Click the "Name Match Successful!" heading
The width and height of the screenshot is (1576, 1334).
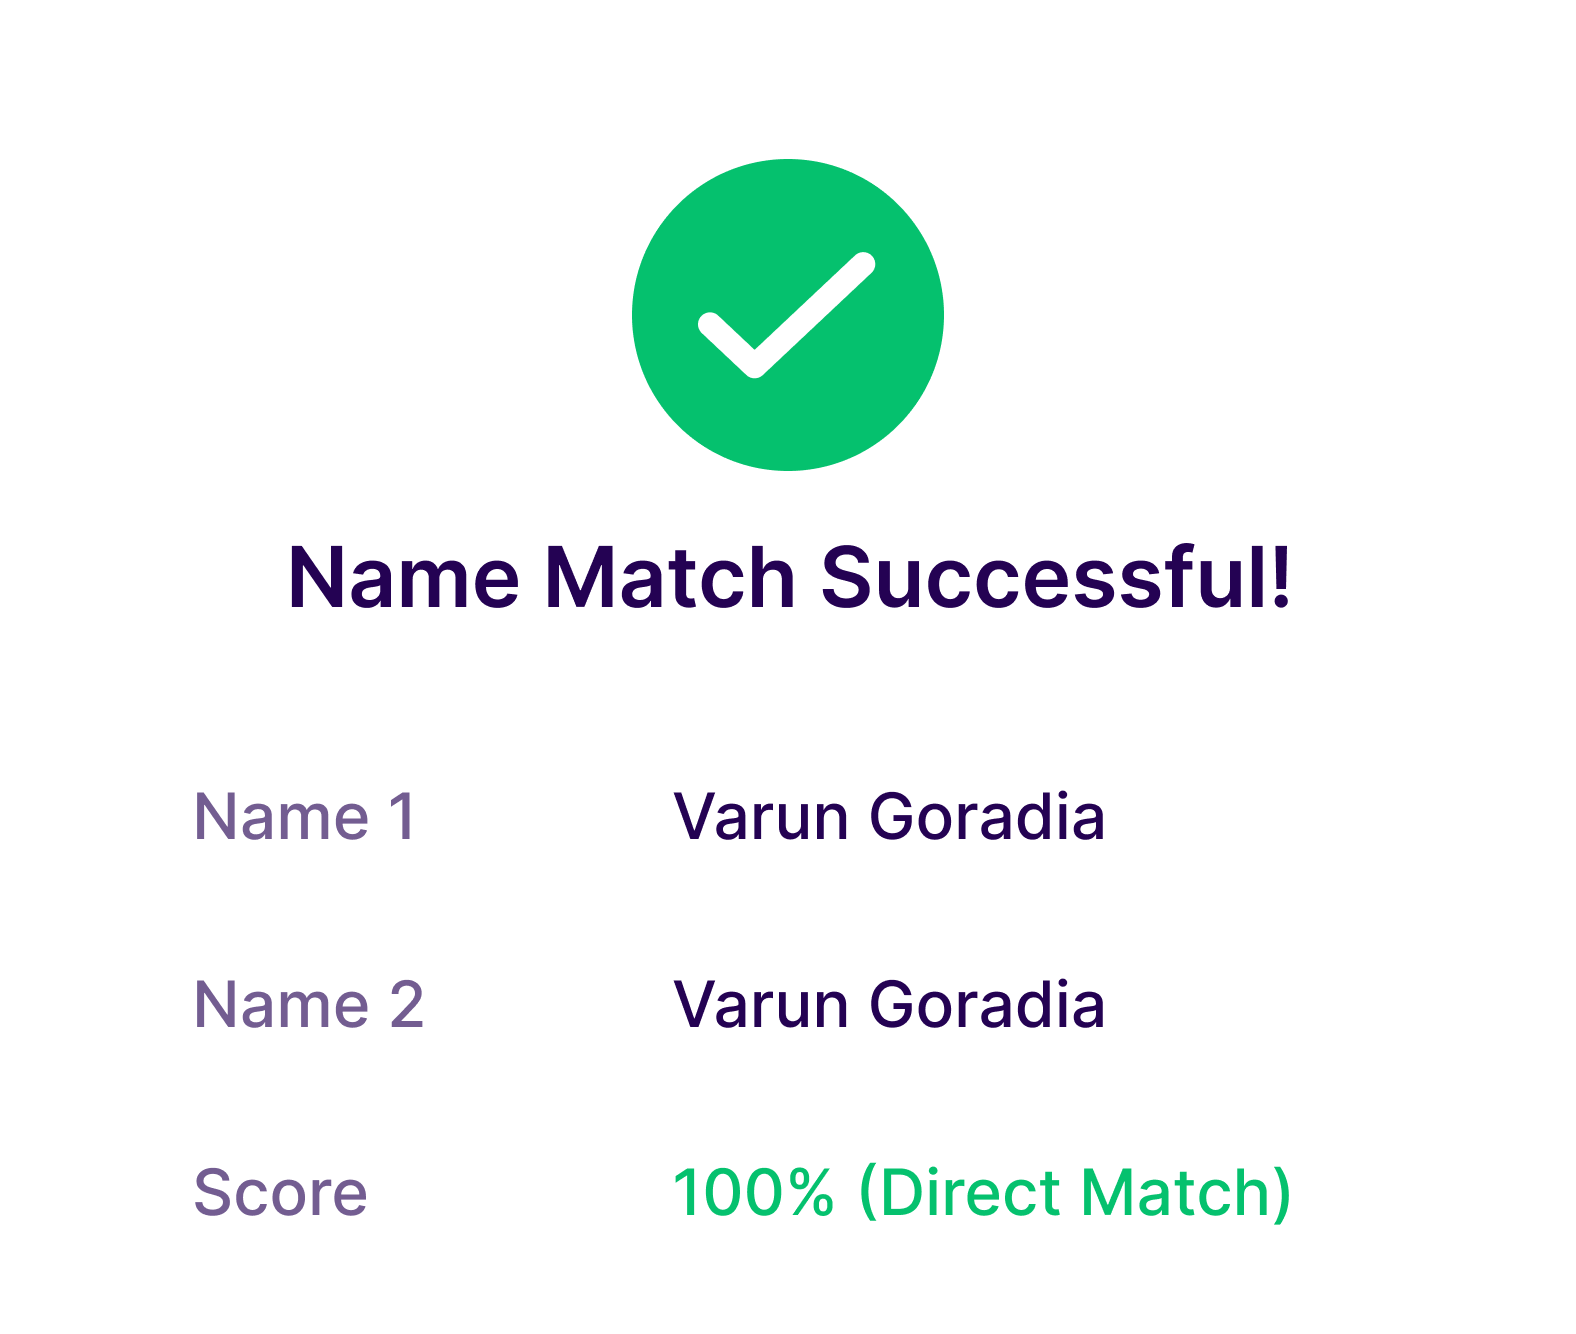pyautogui.click(x=790, y=578)
